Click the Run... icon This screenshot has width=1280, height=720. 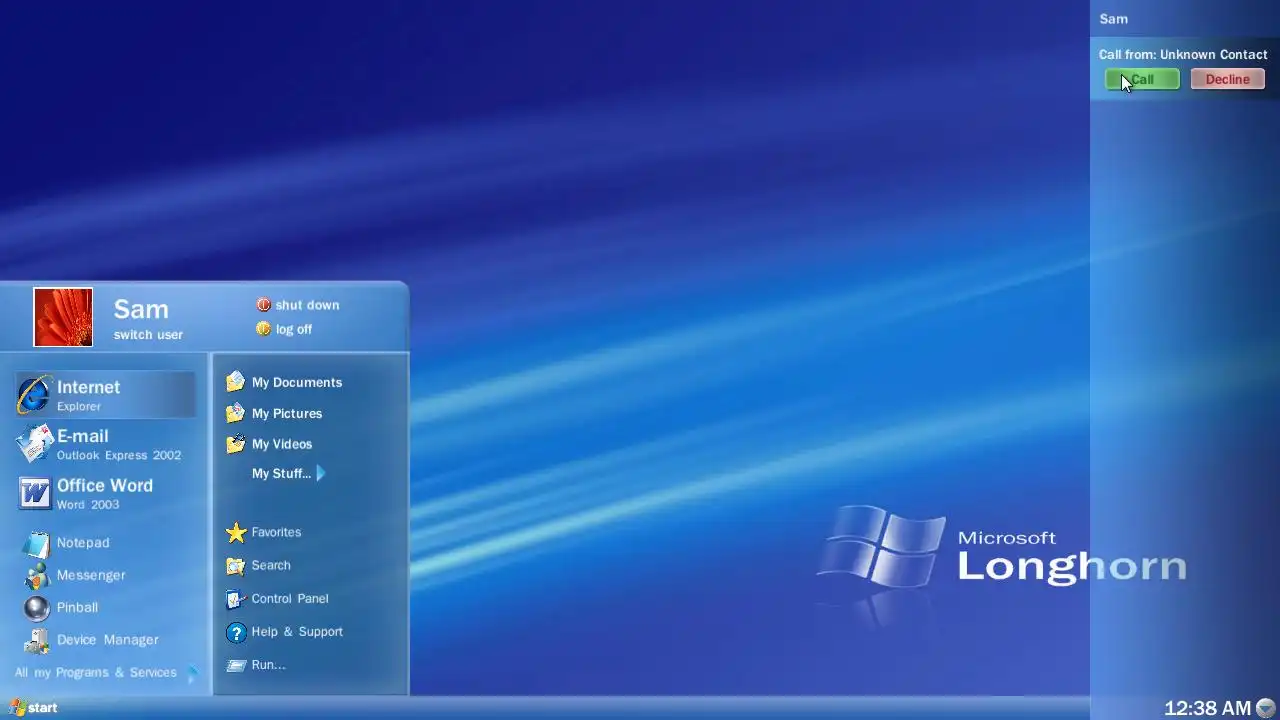[236, 665]
